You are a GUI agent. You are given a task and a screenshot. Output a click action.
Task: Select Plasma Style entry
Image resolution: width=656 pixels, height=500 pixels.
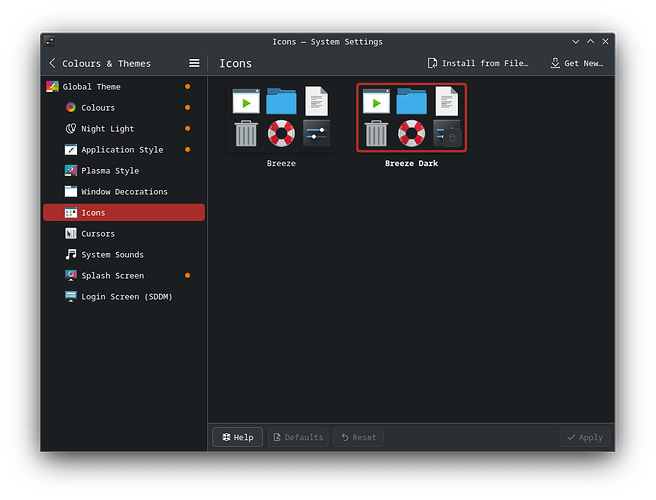coord(124,171)
